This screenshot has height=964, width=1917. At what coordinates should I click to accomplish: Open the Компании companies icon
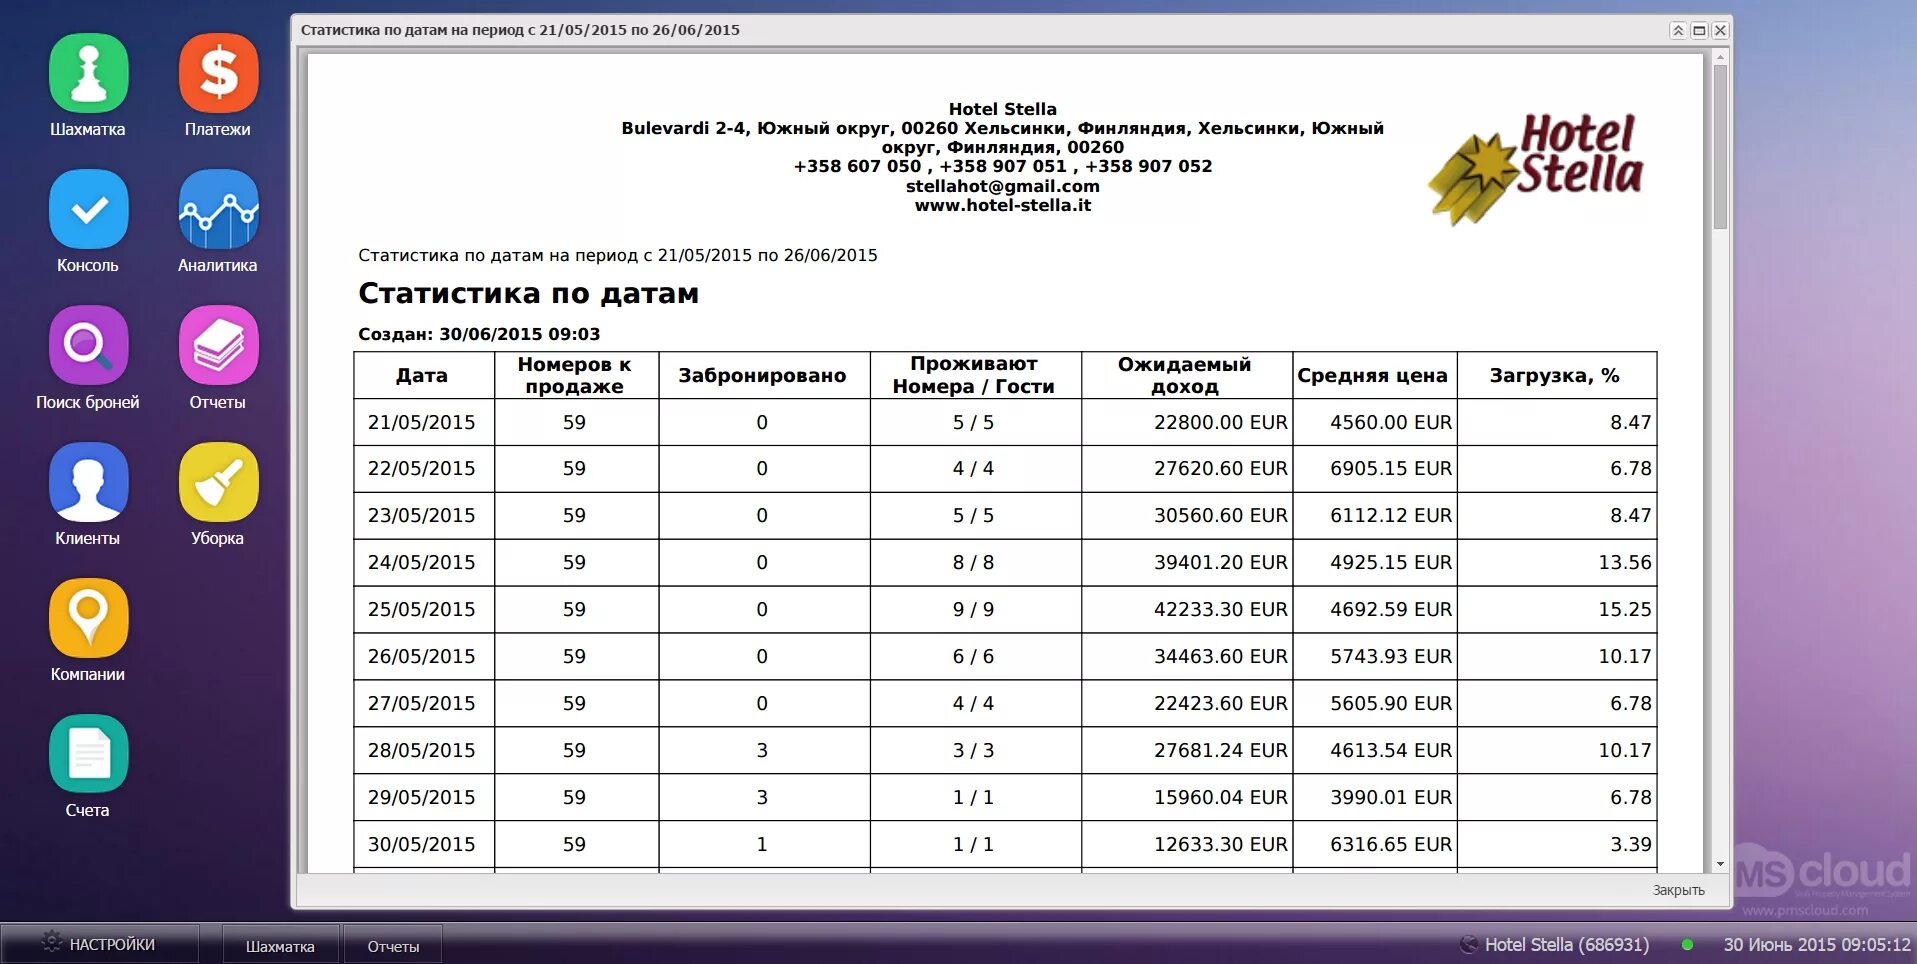click(88, 617)
